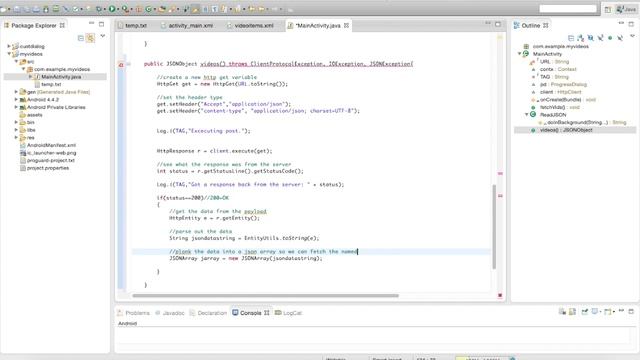Select ic_launcher-web.png file
The width and height of the screenshot is (640, 360).
click(x=51, y=153)
